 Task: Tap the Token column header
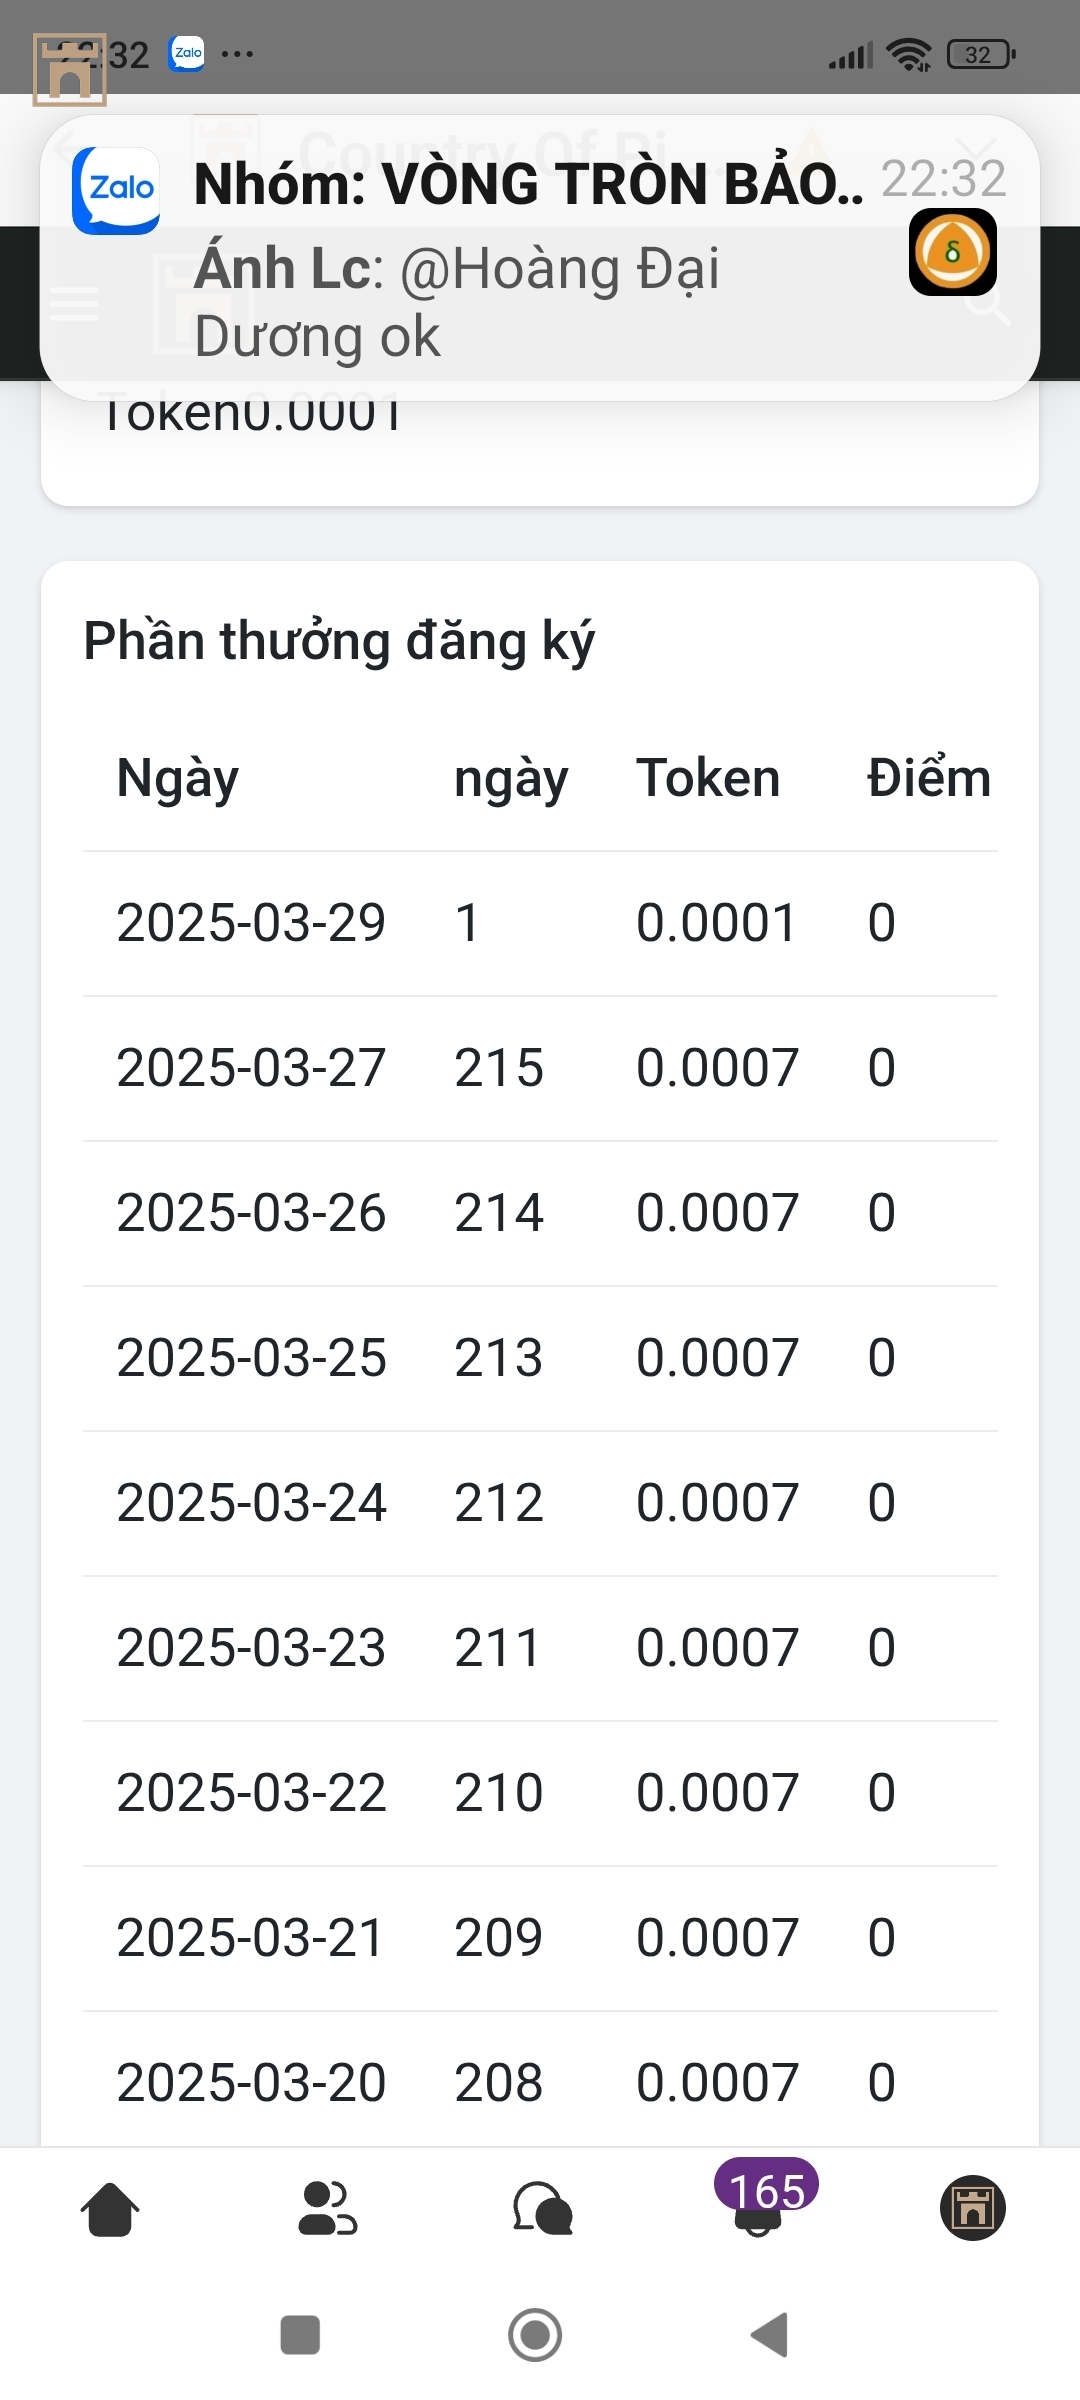[x=708, y=779]
